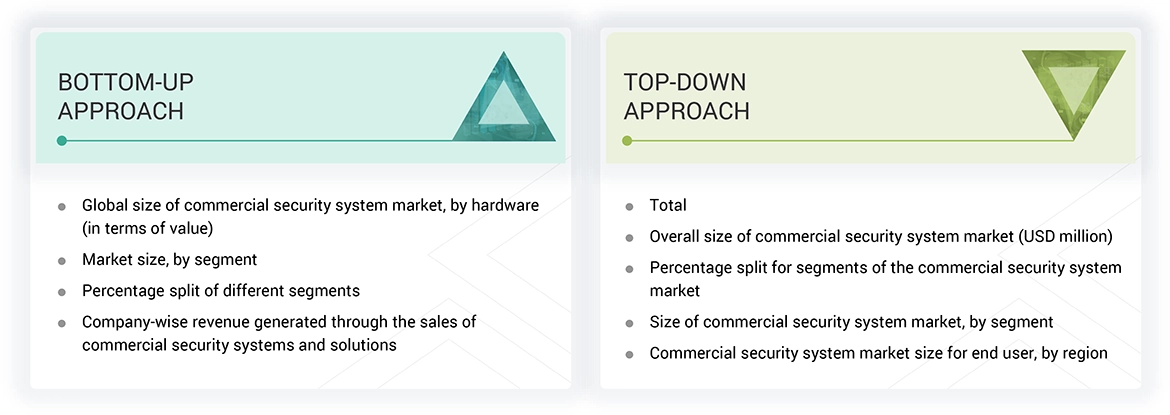This screenshot has height=415, width=1170.
Task: Click 'Global size of commercial security system market' text
Action: tap(310, 205)
